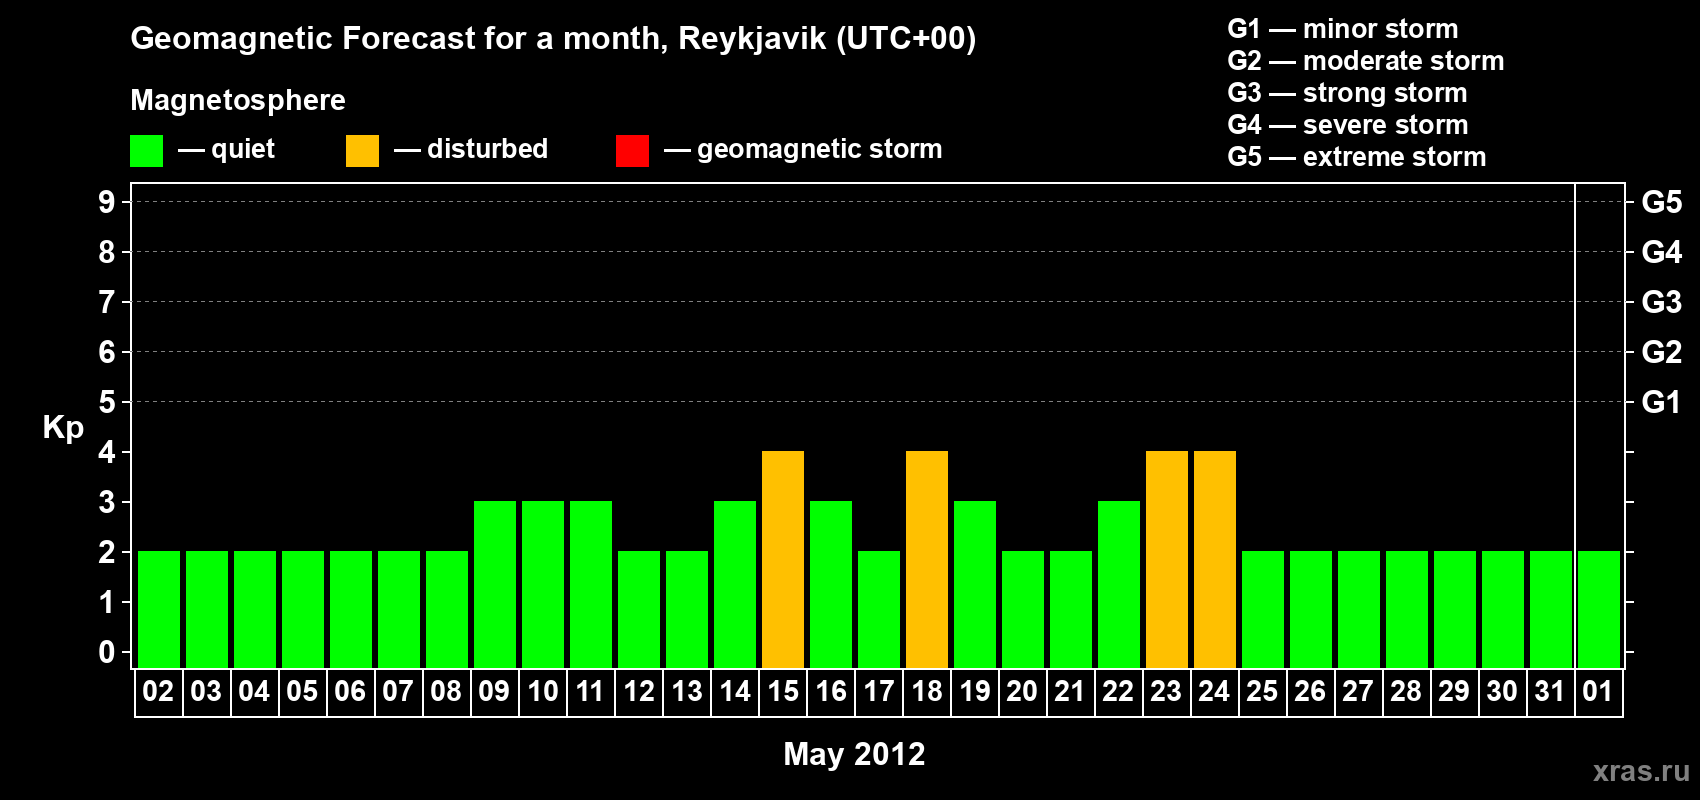The image size is (1700, 800).
Task: Click the G5 label on right axis
Action: [x=1662, y=202]
